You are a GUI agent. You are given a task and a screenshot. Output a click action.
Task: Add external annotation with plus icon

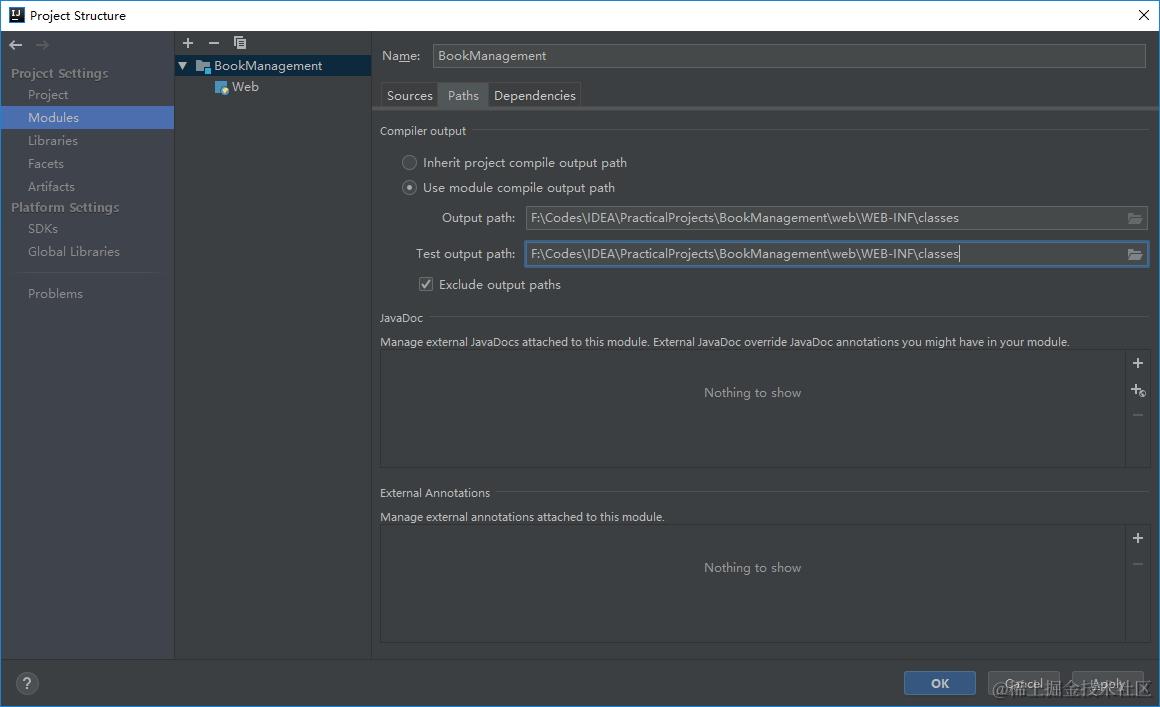1138,538
